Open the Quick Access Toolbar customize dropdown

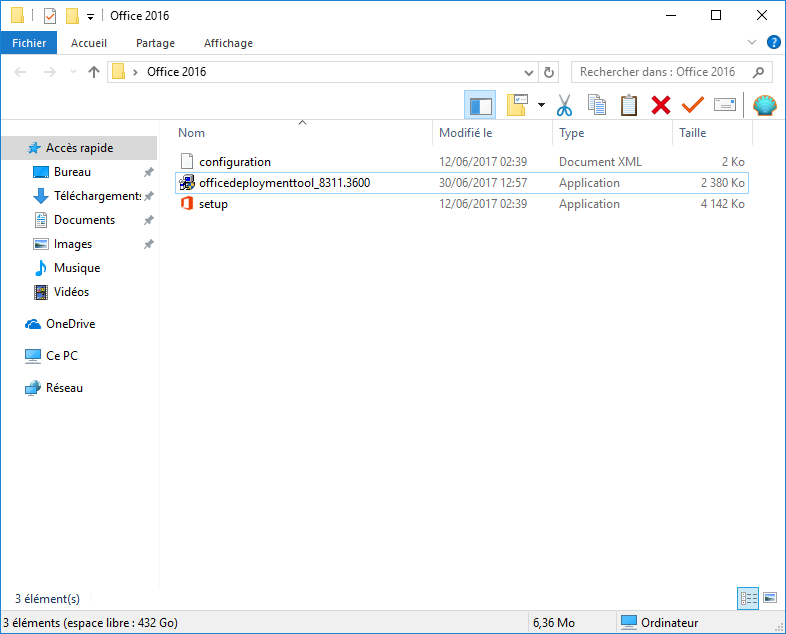90,17
